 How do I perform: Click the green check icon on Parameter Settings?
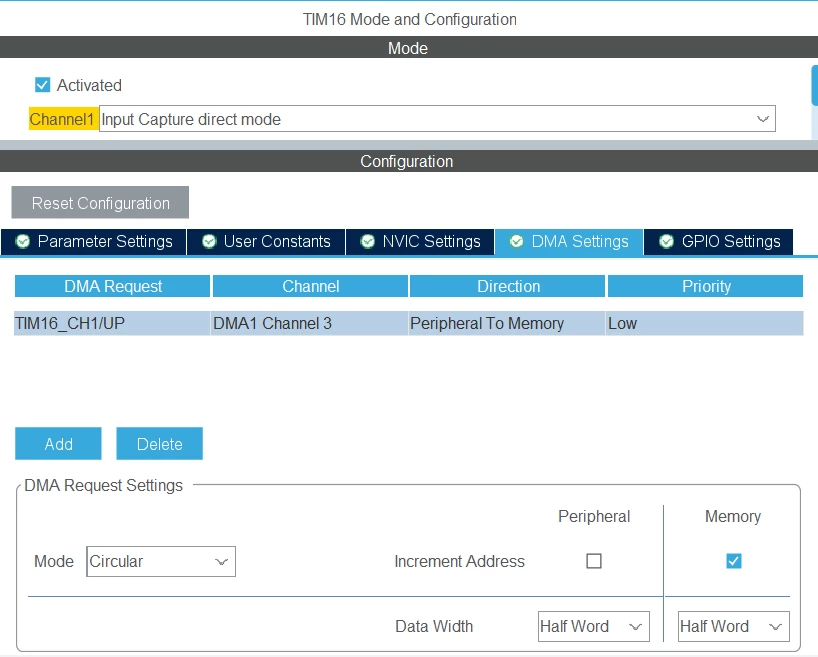pos(23,242)
